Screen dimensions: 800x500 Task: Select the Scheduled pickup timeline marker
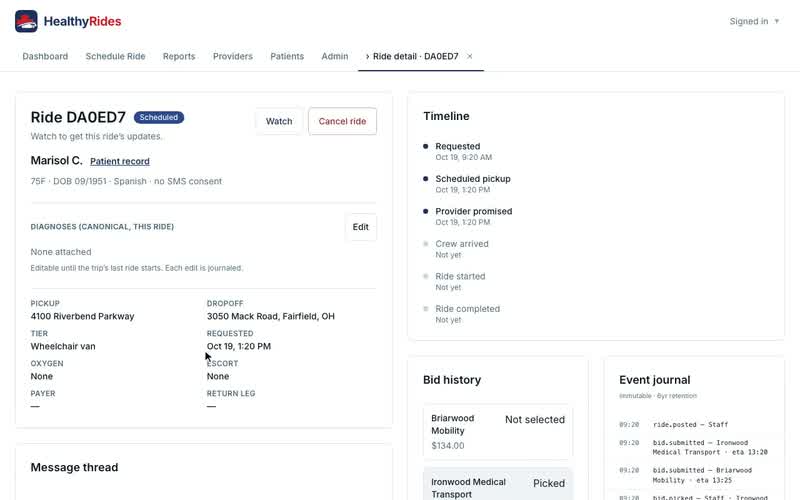click(x=426, y=179)
